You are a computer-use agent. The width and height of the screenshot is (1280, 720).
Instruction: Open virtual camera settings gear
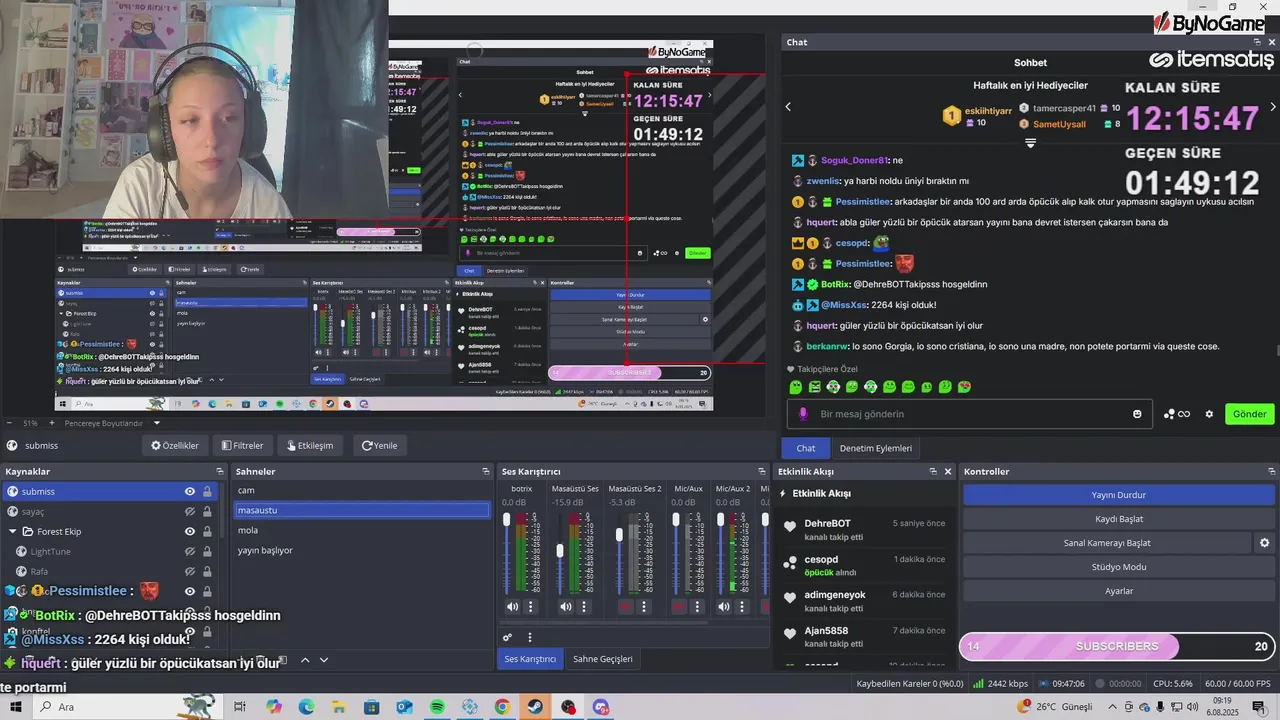(x=1264, y=543)
